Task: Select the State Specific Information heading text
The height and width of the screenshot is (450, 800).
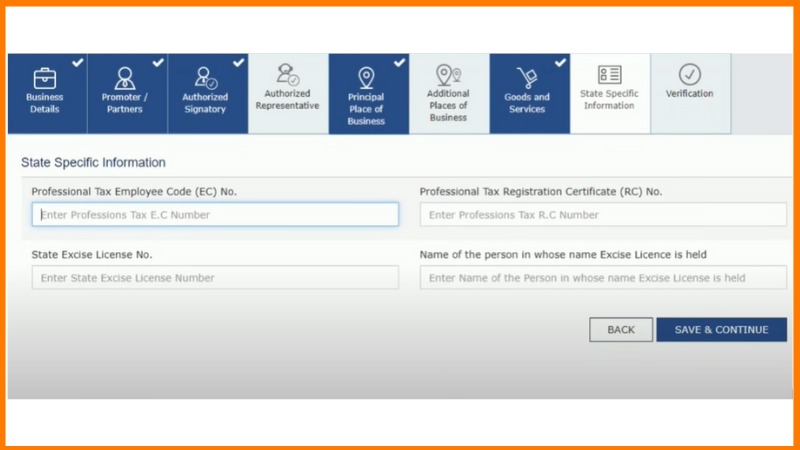Action: (93, 162)
